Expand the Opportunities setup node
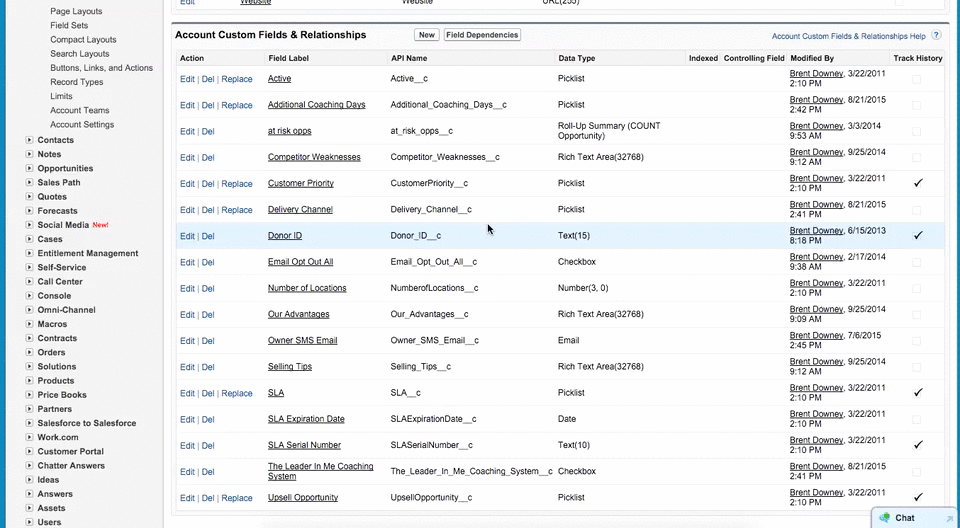Image resolution: width=960 pixels, height=528 pixels. 29,168
